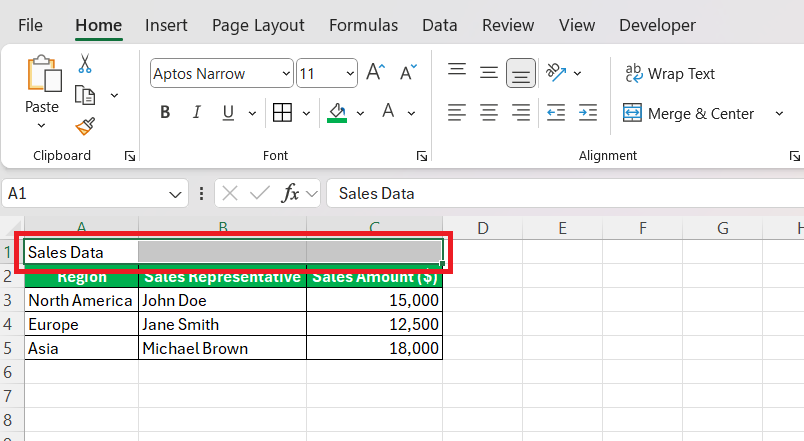The width and height of the screenshot is (804, 441).
Task: Click the Cancel X formula bar icon
Action: 230,193
